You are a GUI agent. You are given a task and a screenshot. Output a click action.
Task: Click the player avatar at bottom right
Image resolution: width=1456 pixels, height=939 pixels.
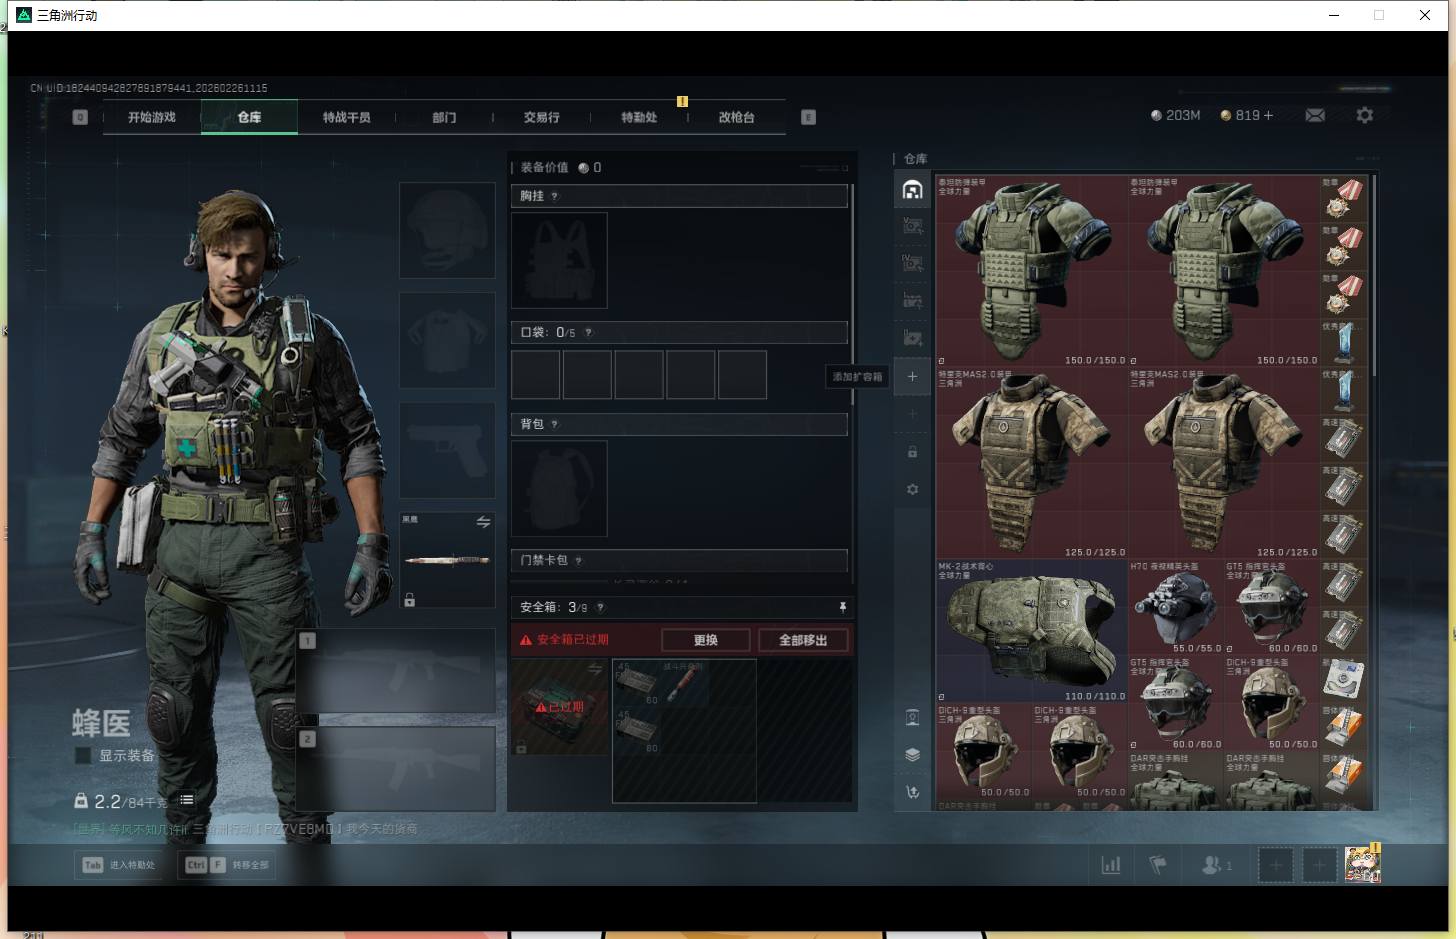coord(1361,864)
